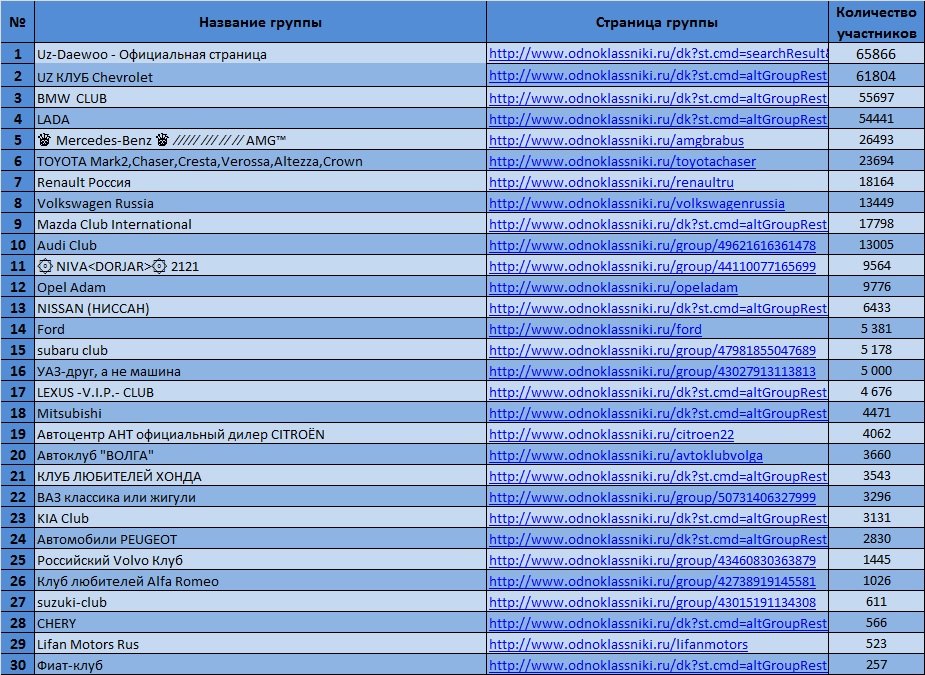Select participant count 65866
The width and height of the screenshot is (925, 675).
pos(876,54)
